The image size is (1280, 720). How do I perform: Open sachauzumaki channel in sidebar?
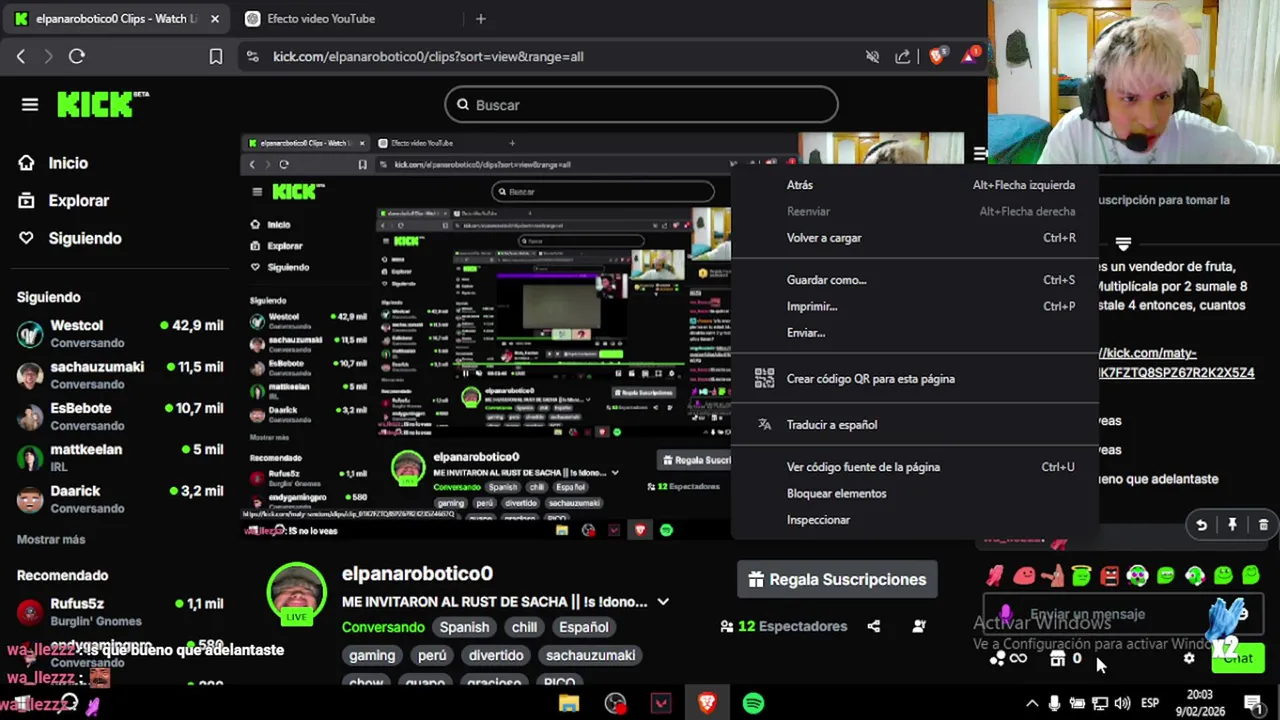point(120,375)
